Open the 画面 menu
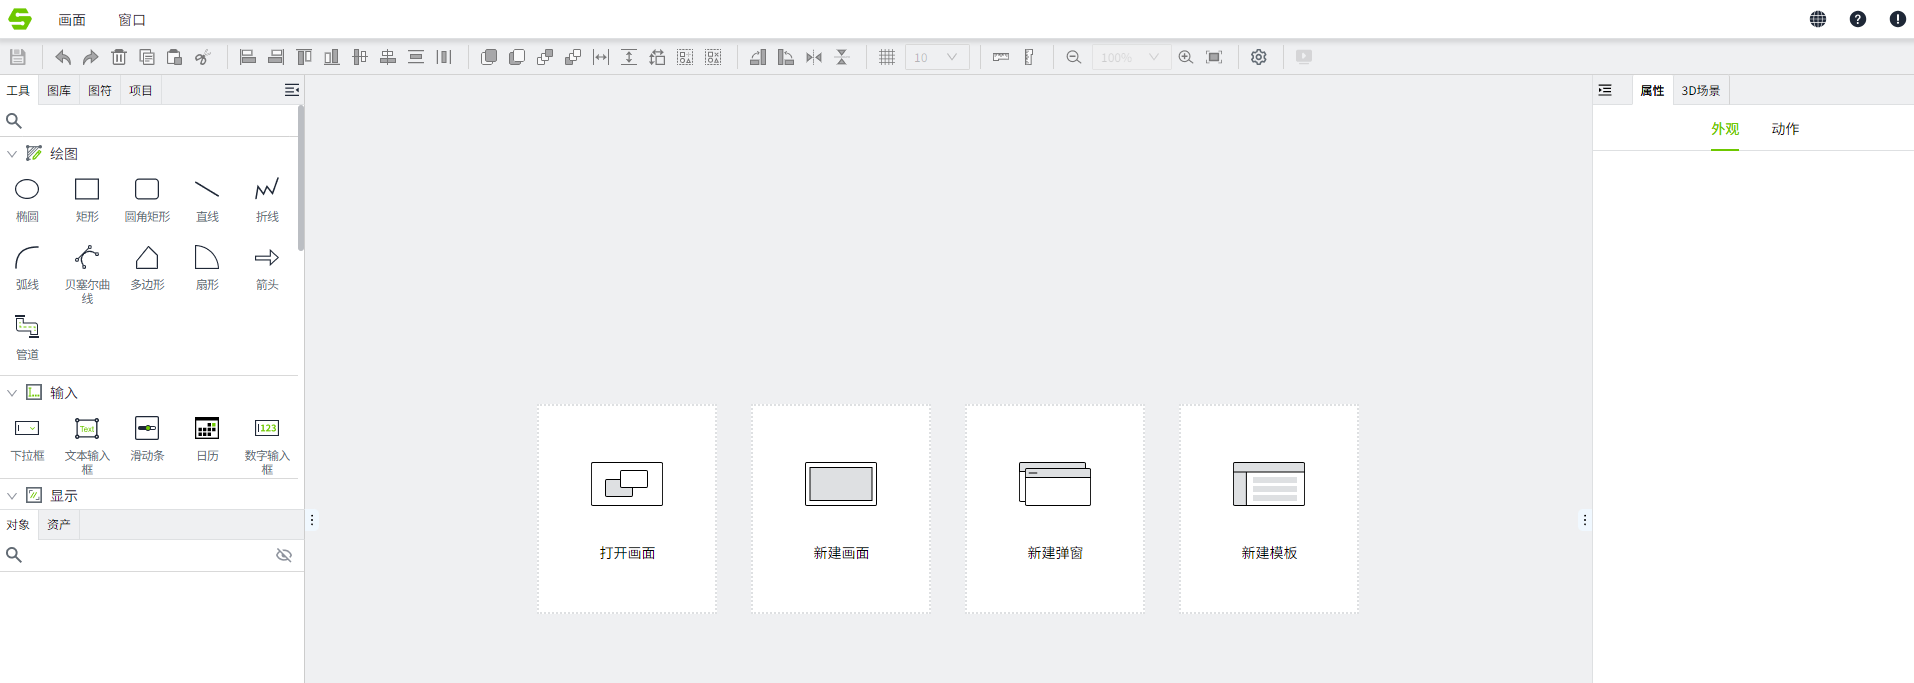Screen dimensions: 1914x683 pos(72,20)
